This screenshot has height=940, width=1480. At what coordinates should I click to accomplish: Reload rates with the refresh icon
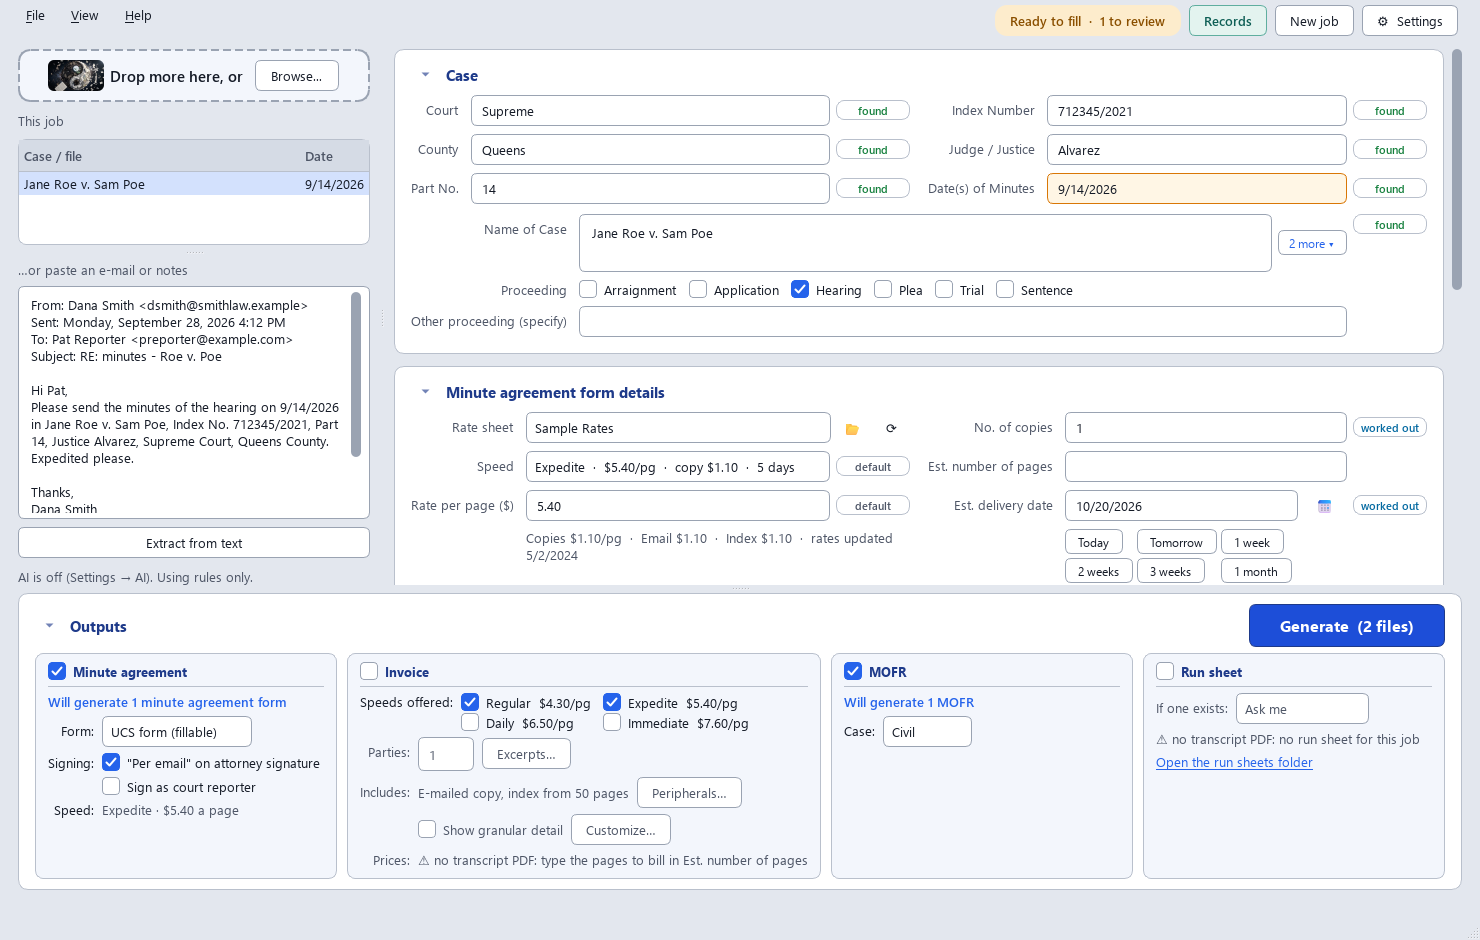(891, 429)
